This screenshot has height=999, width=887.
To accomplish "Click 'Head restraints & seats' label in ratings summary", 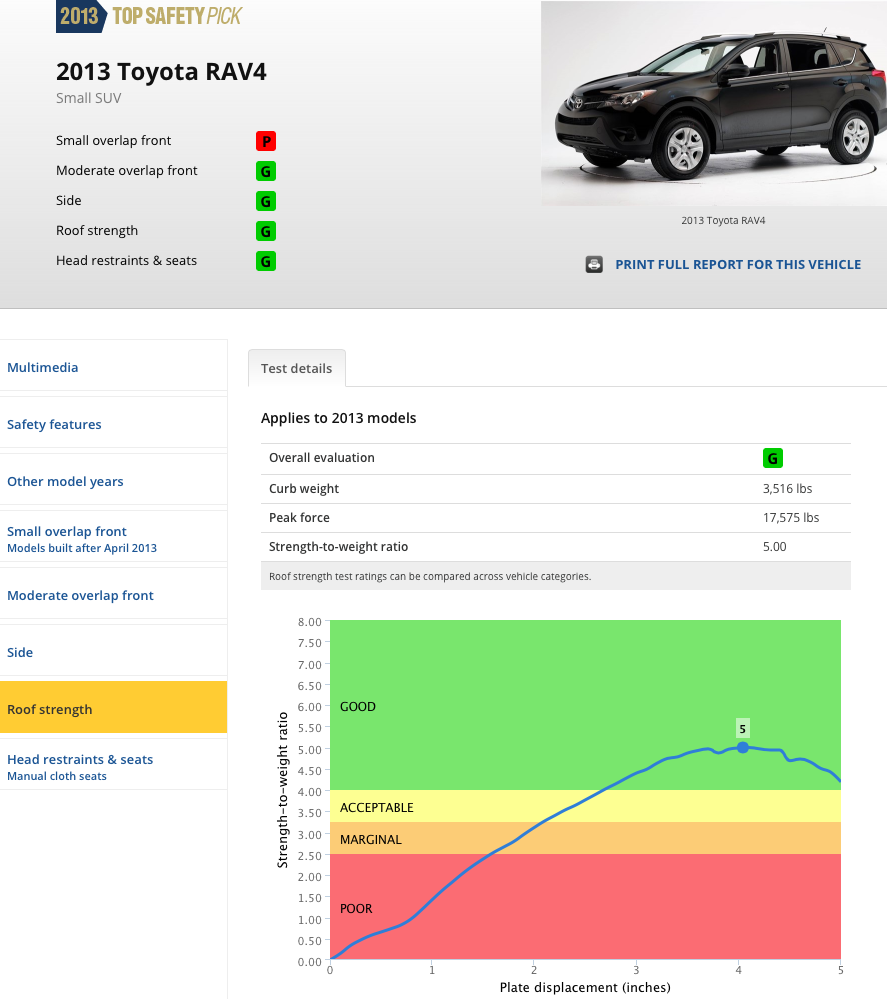I will click(x=126, y=261).
